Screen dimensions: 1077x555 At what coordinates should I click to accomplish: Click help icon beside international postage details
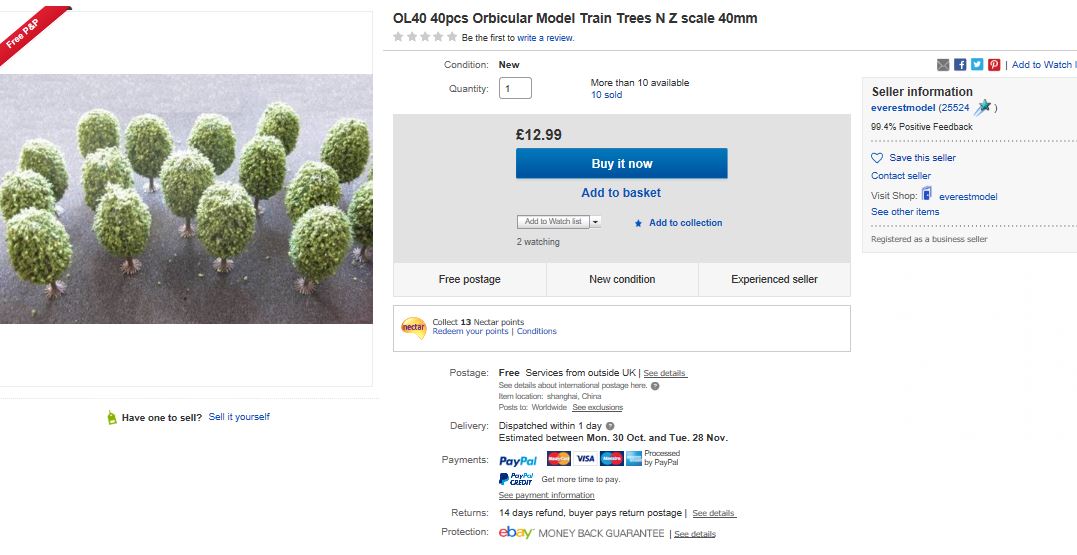click(x=655, y=386)
